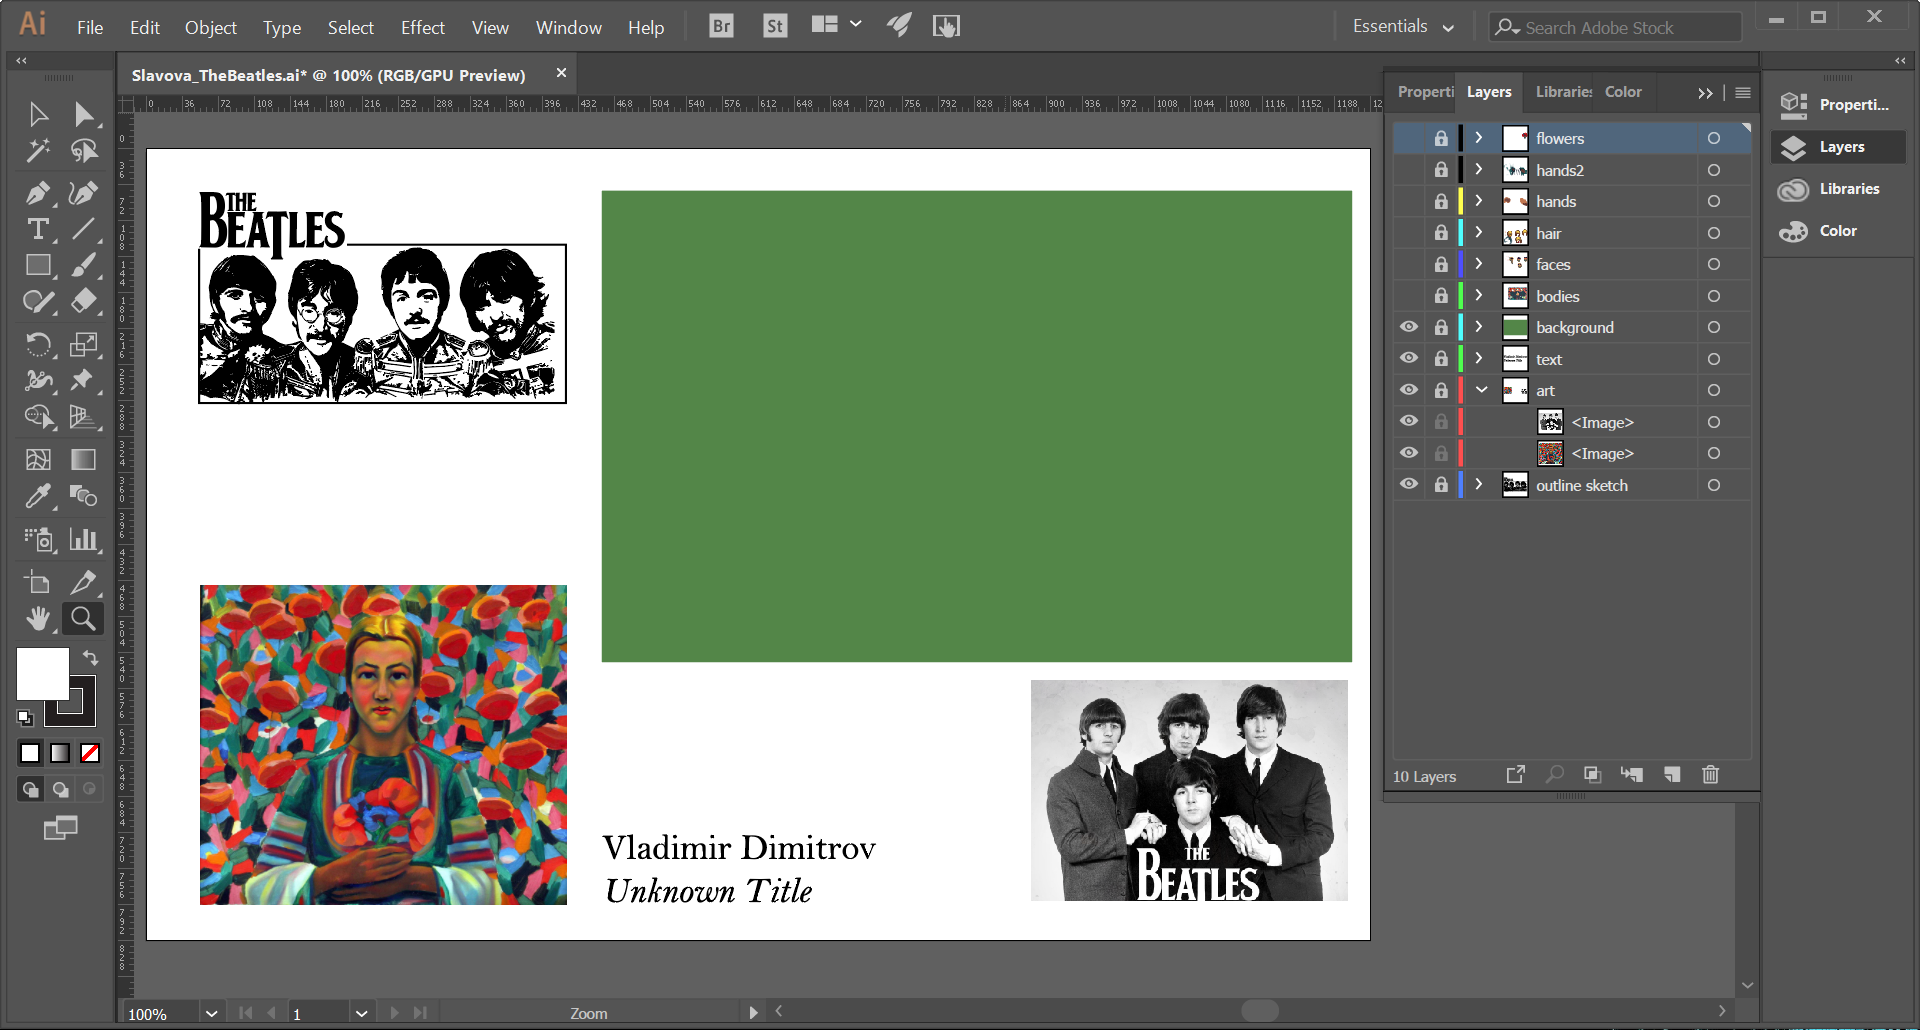Open Properties from right dock
Viewport: 1920px width, 1030px height.
1837,105
